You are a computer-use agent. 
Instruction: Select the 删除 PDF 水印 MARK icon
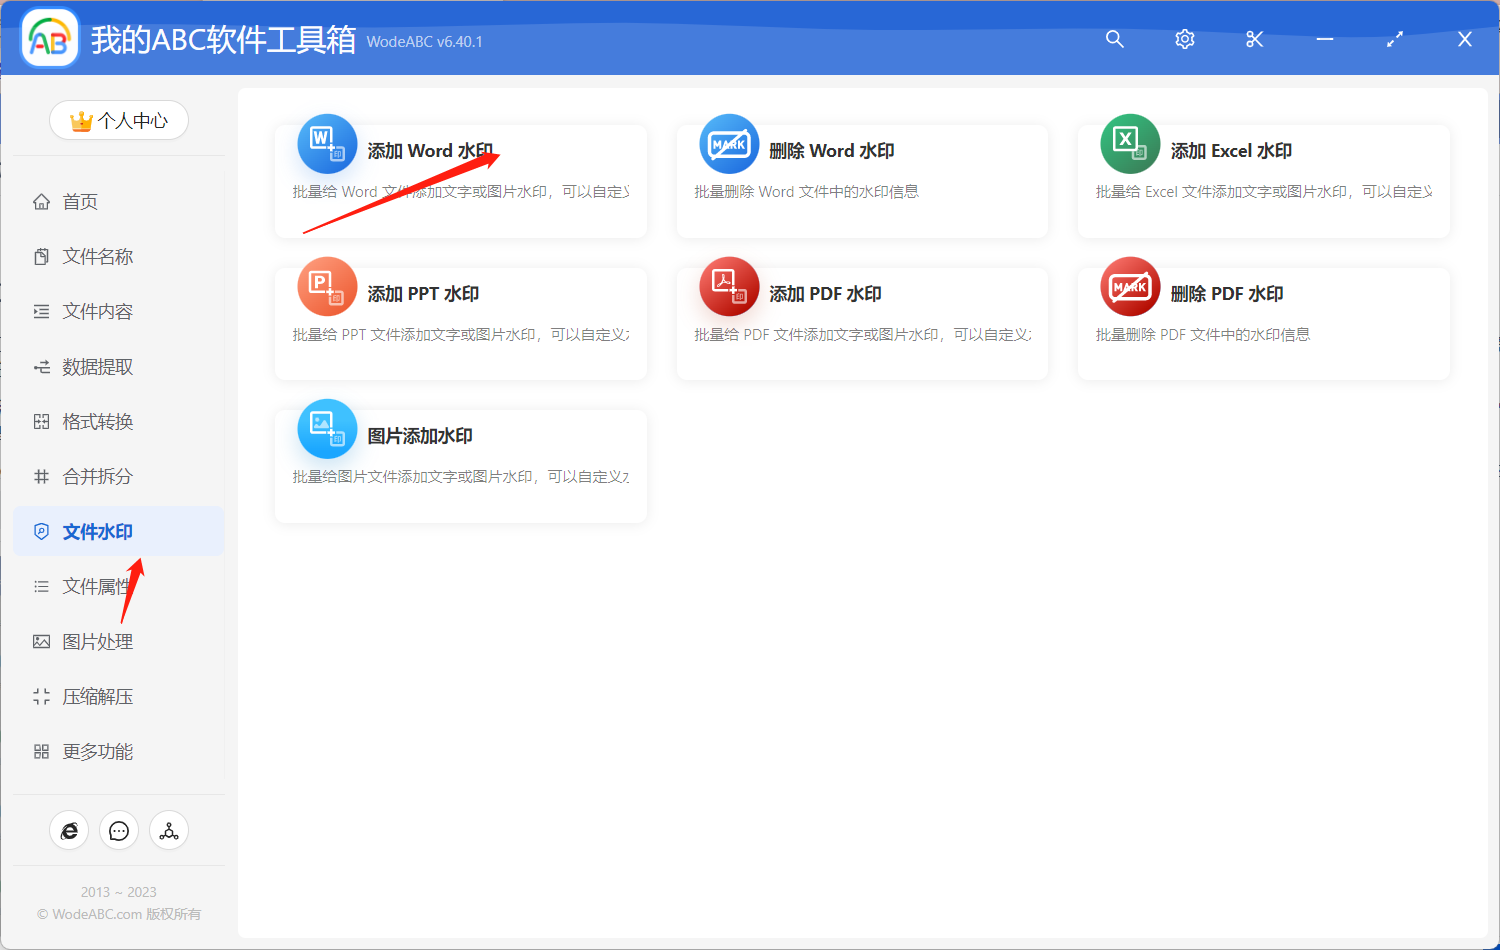click(1129, 286)
